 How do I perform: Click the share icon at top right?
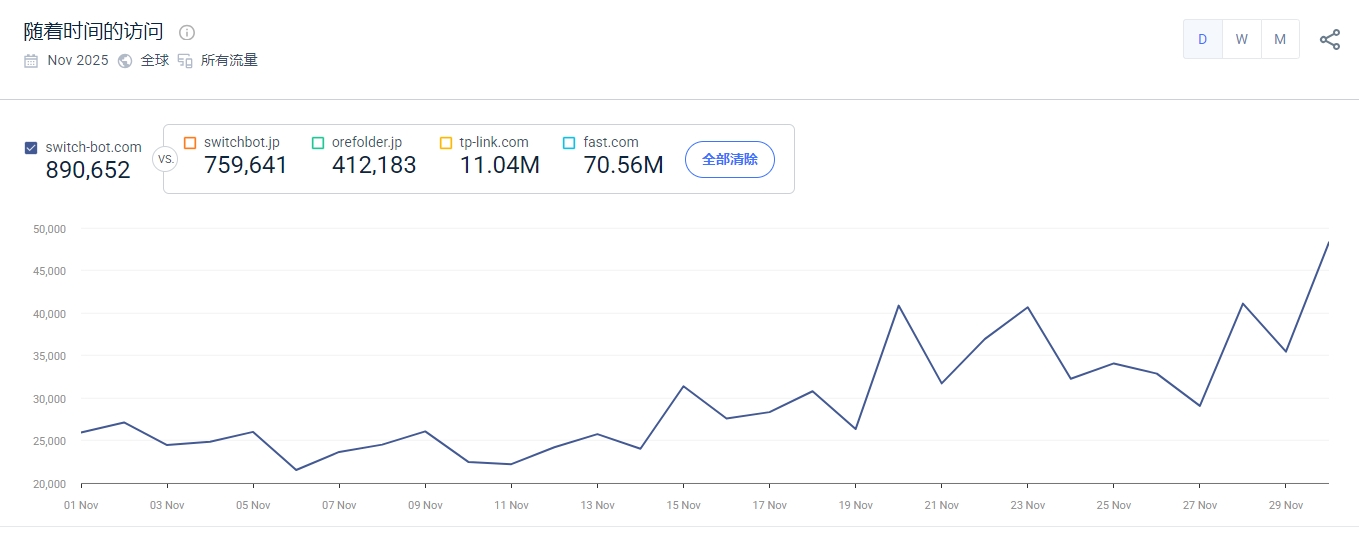click(x=1329, y=40)
